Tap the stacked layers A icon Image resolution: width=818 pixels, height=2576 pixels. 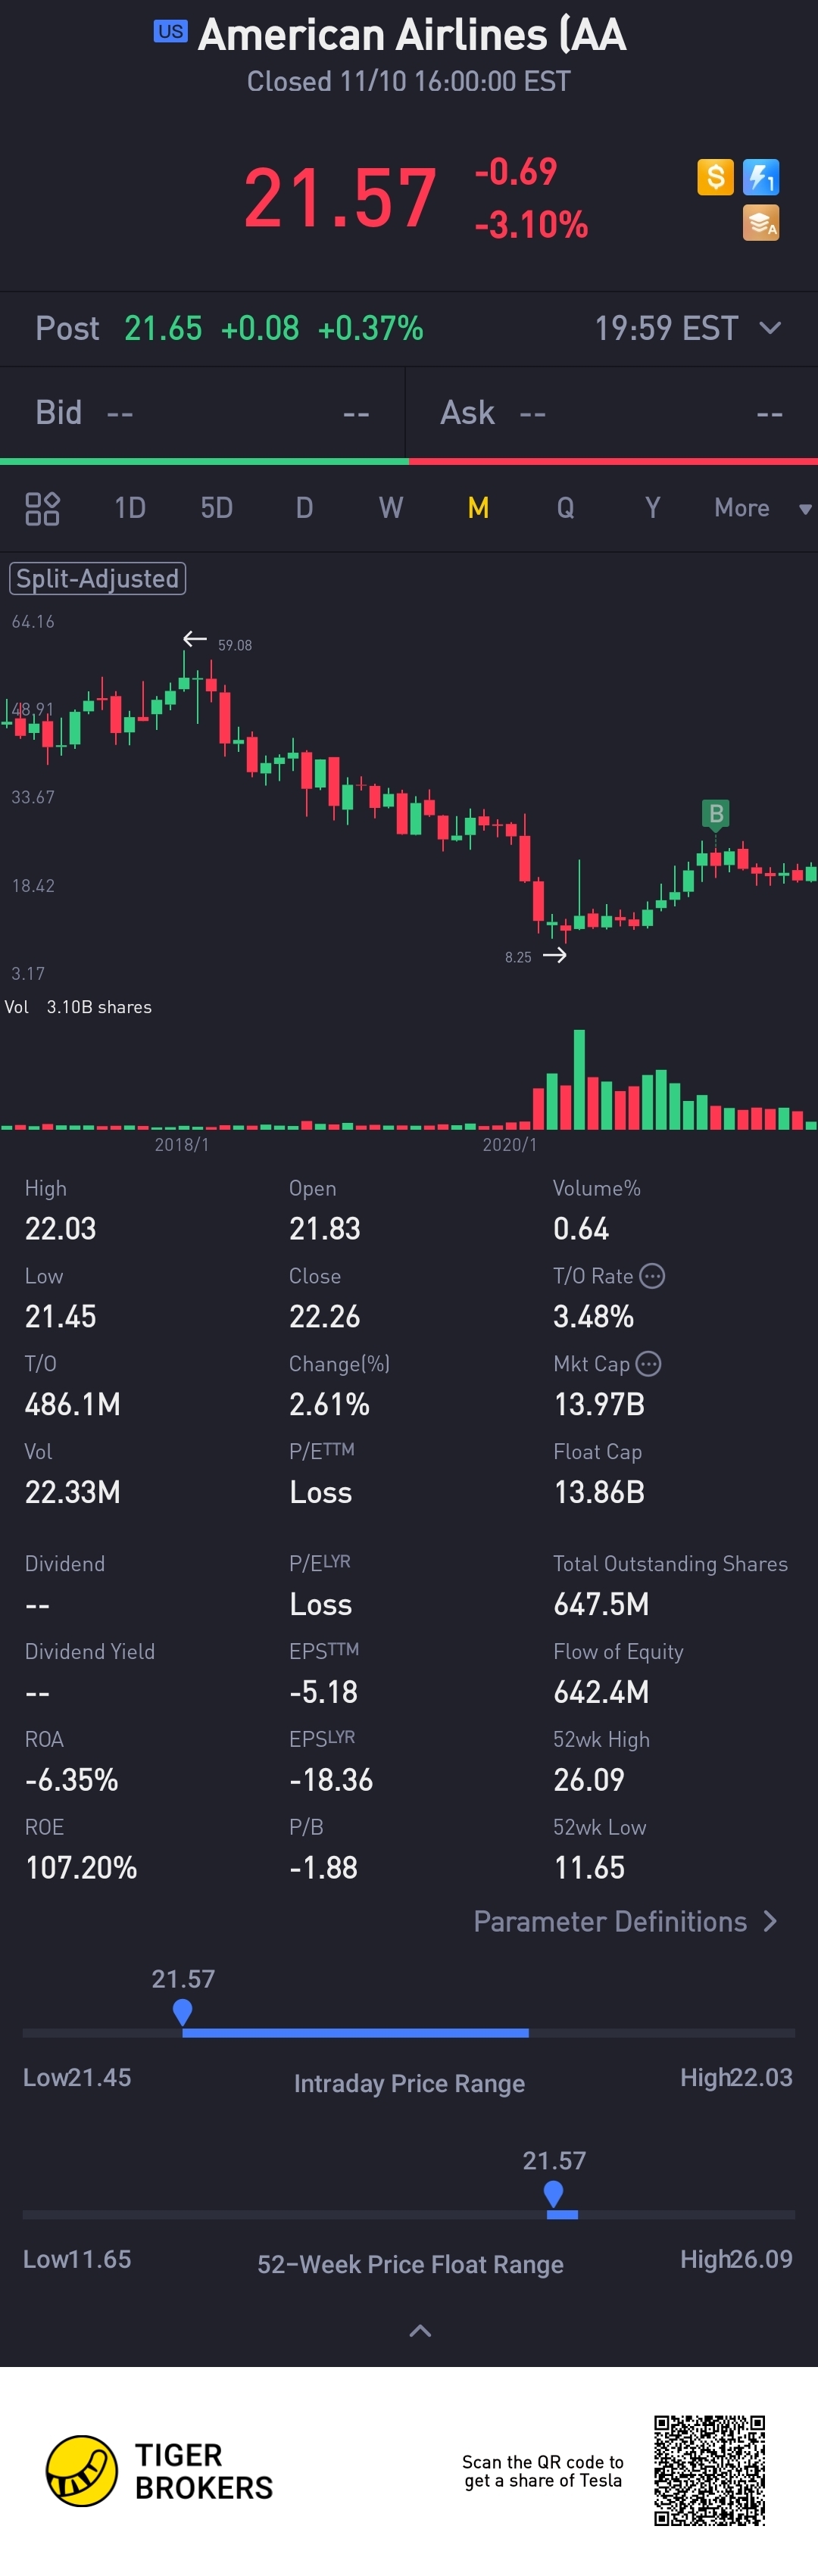tap(761, 223)
